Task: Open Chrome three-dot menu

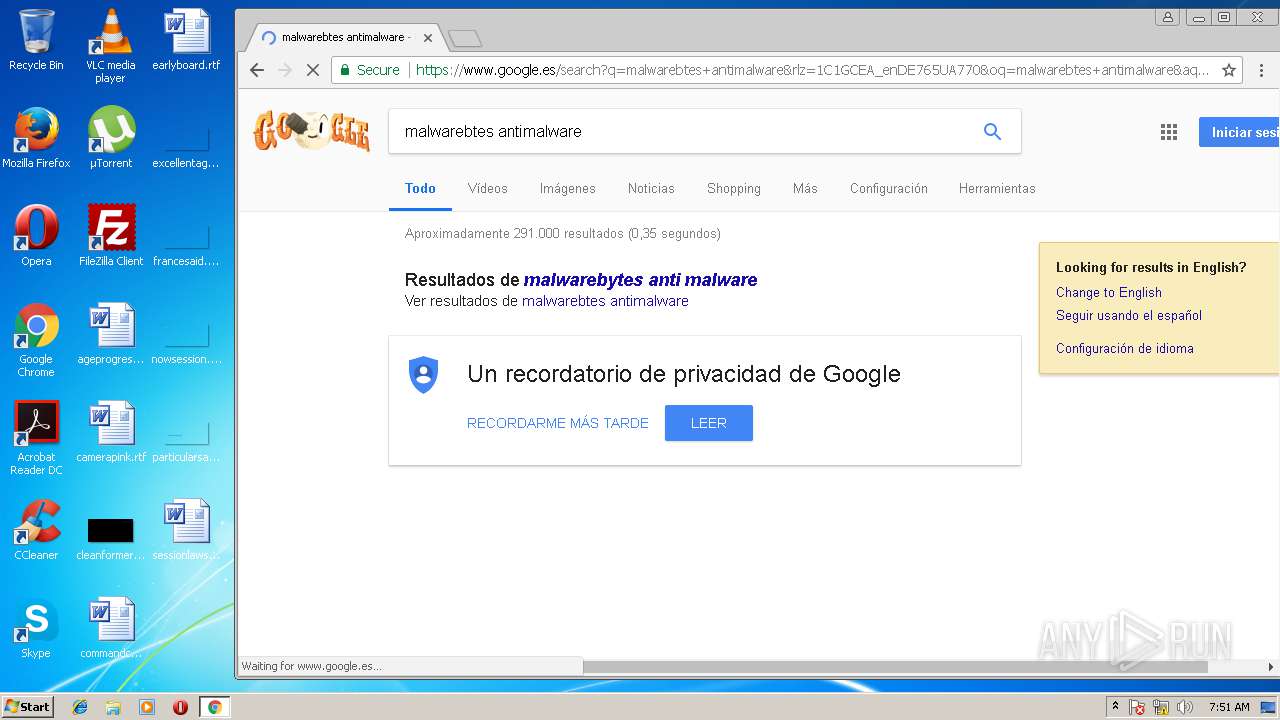Action: (x=1261, y=70)
